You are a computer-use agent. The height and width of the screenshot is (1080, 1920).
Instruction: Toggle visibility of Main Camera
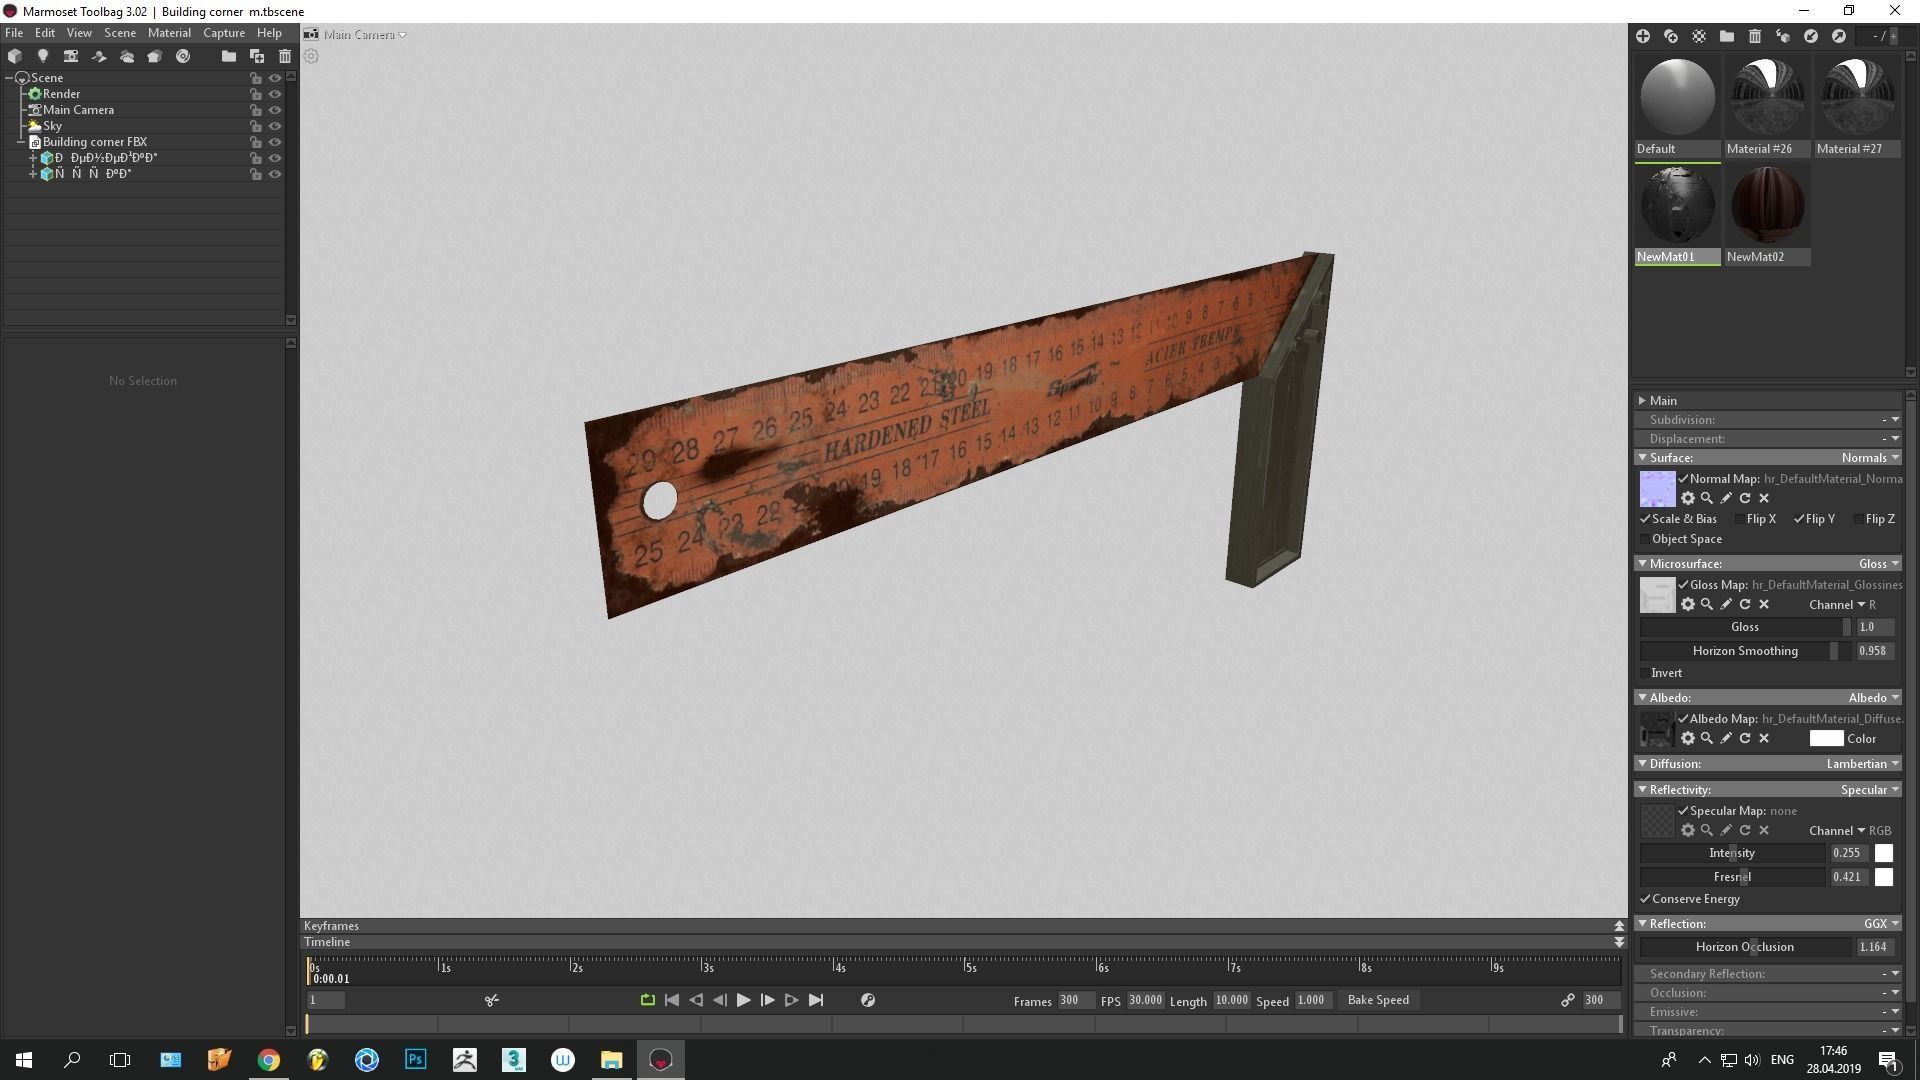[275, 110]
